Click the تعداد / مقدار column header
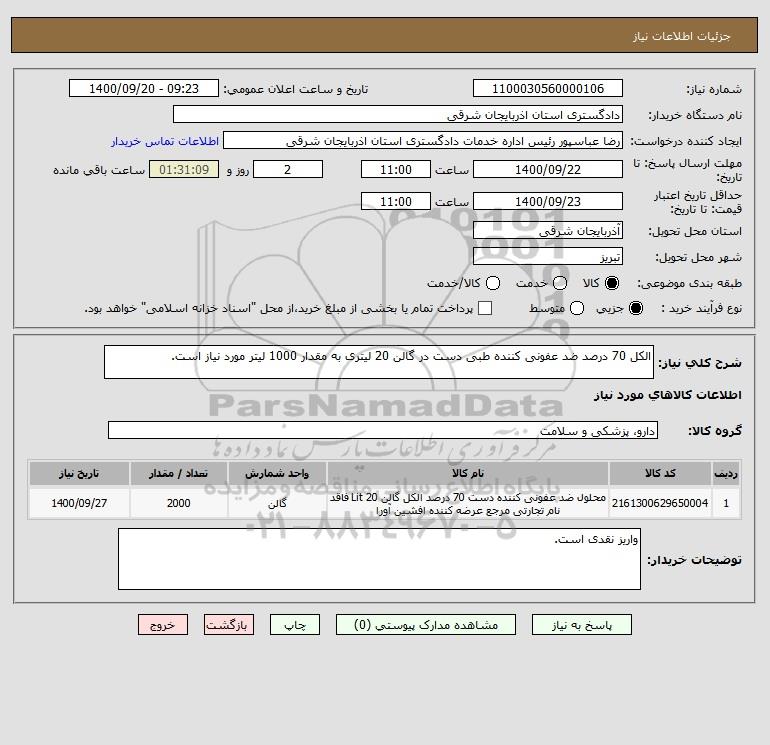 178,473
